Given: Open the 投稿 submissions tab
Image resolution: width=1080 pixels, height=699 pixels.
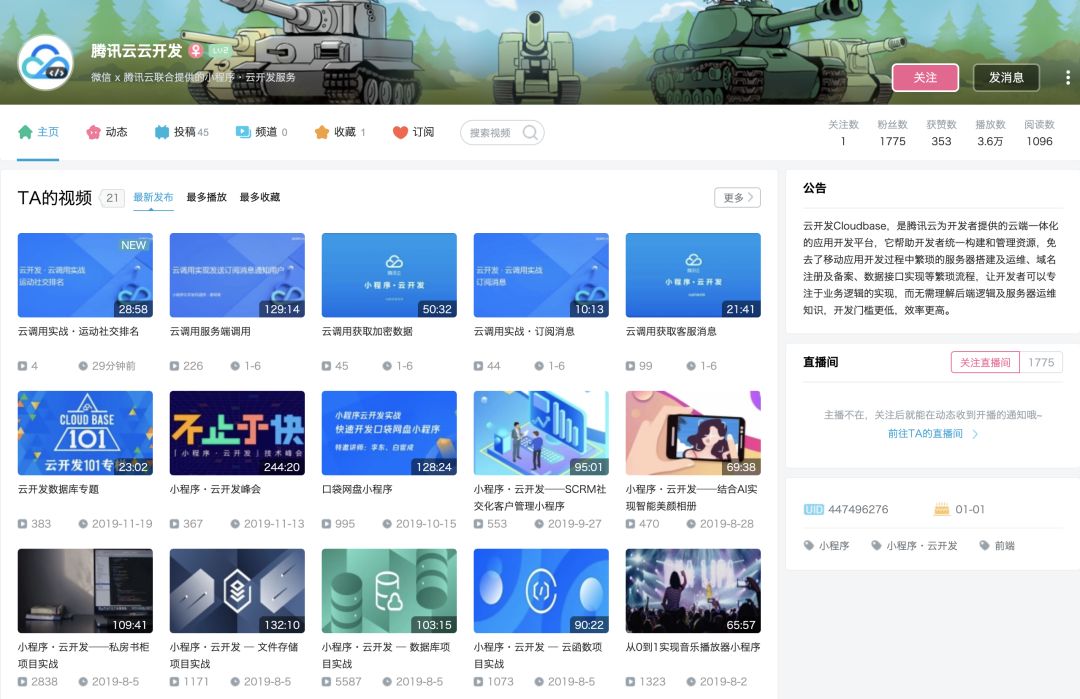Looking at the screenshot, I should (x=181, y=132).
